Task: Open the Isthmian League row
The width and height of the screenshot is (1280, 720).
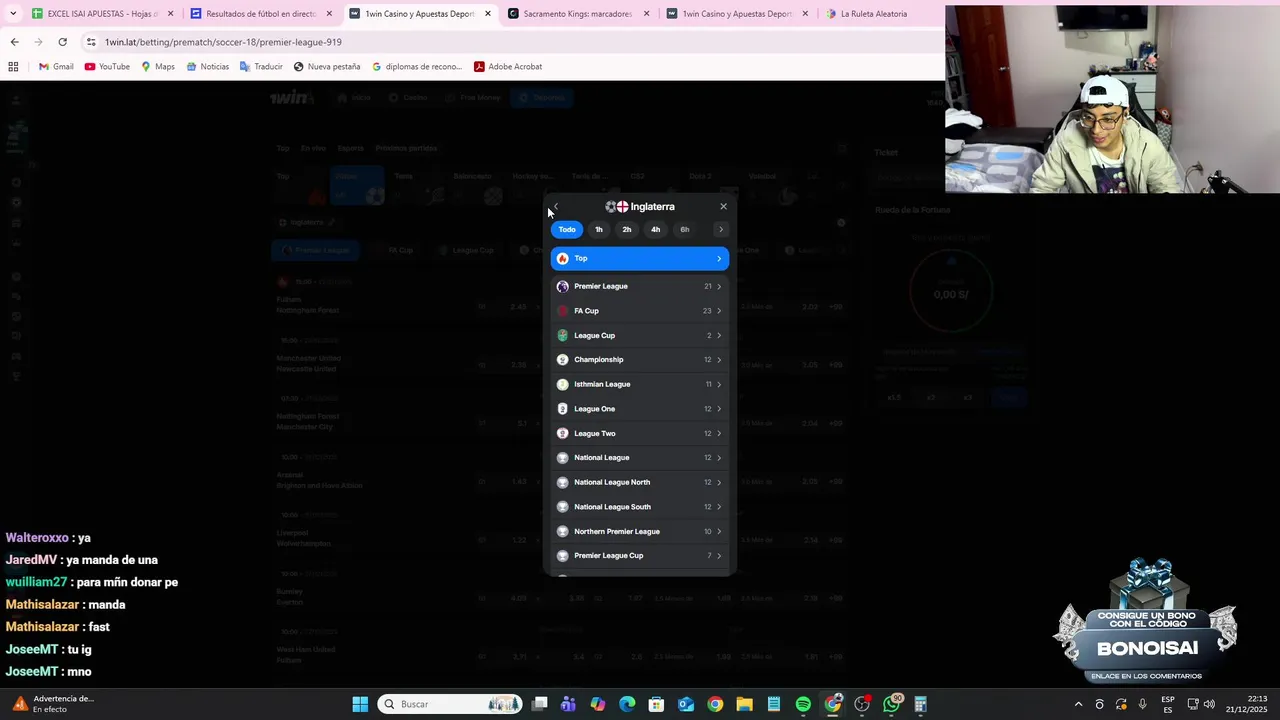Action: [640, 385]
